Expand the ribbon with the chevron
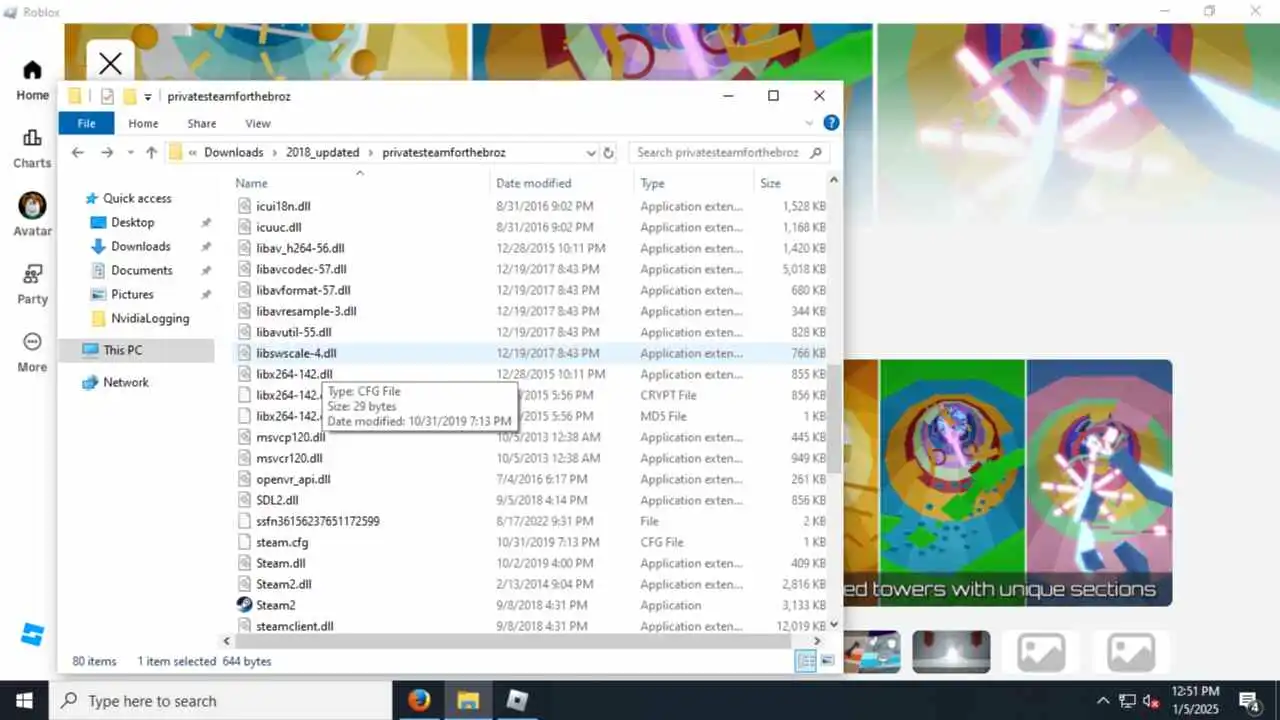This screenshot has width=1280, height=720. coord(810,123)
